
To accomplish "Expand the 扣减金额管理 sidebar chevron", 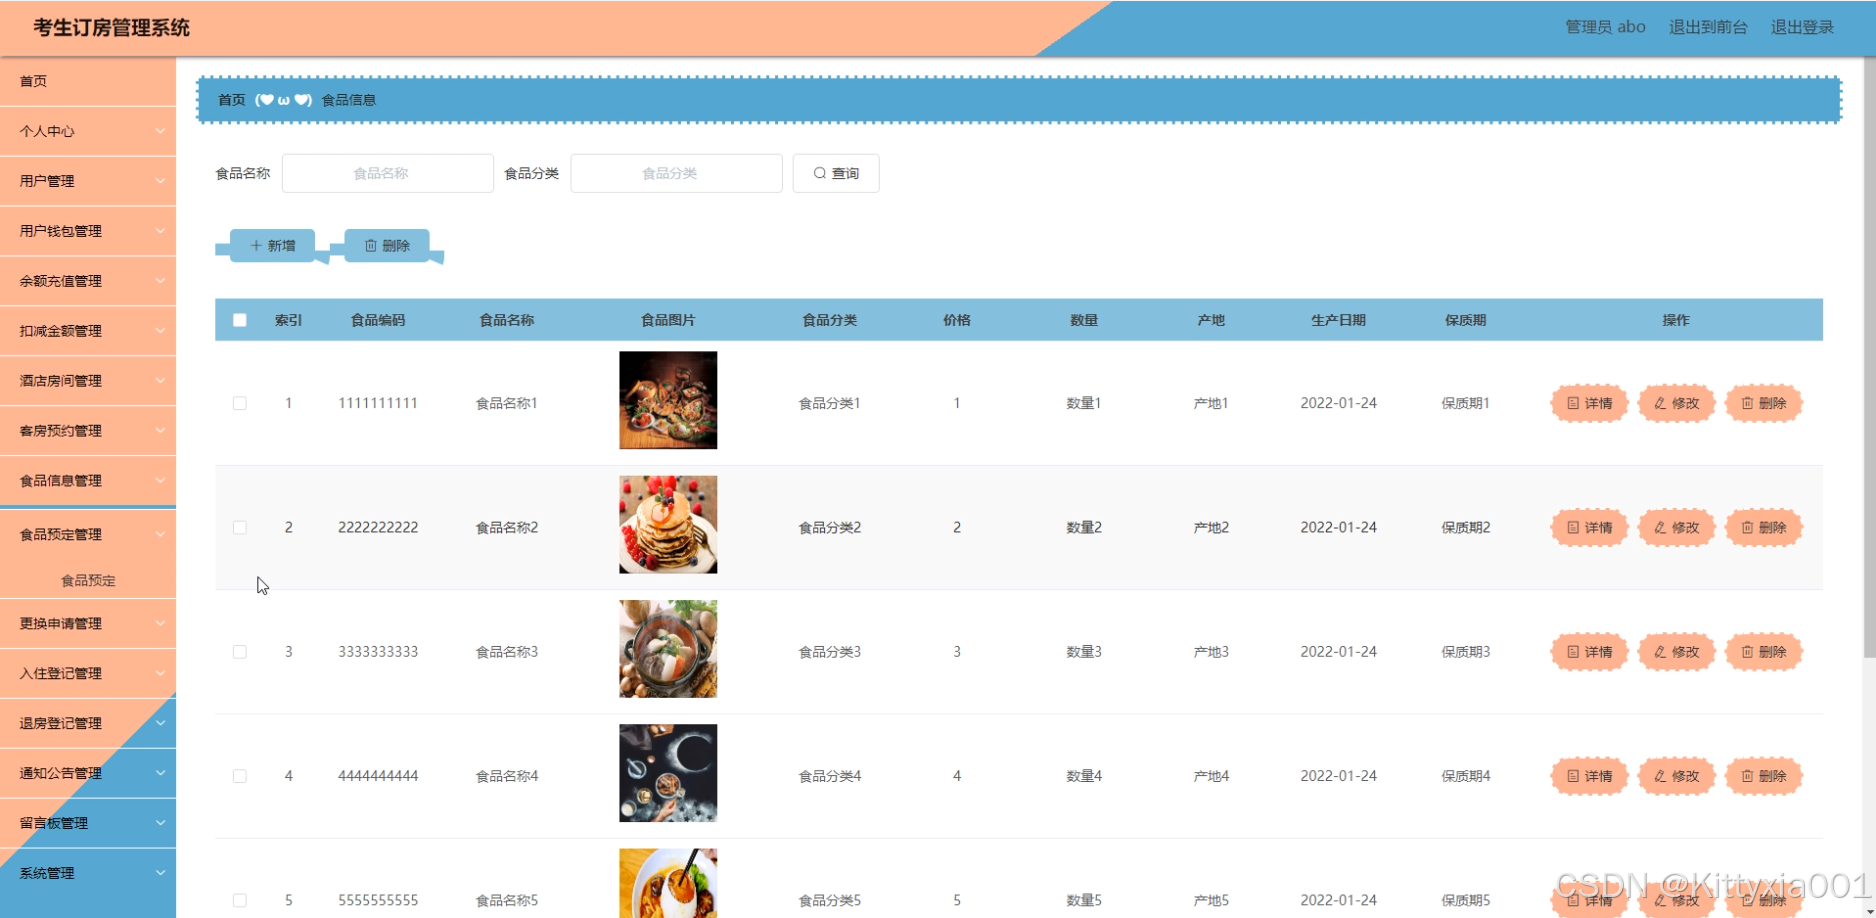I will pos(160,331).
